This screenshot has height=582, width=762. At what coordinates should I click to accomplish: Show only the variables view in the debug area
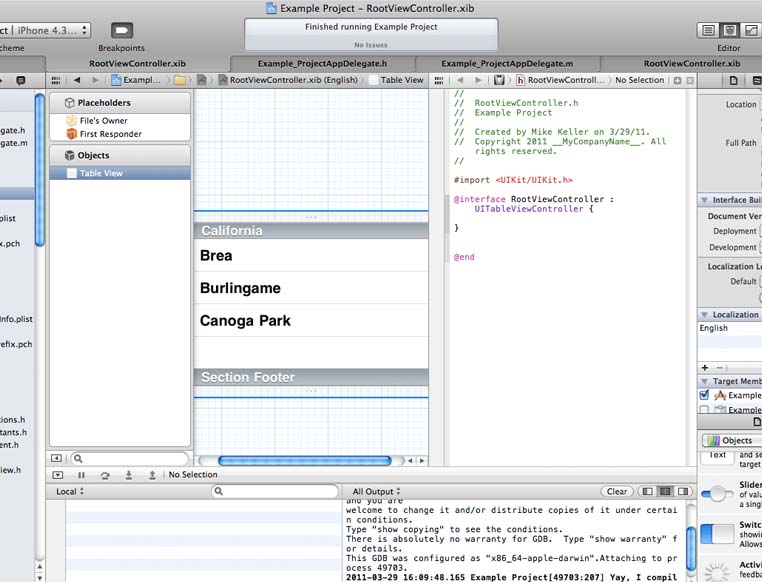647,491
